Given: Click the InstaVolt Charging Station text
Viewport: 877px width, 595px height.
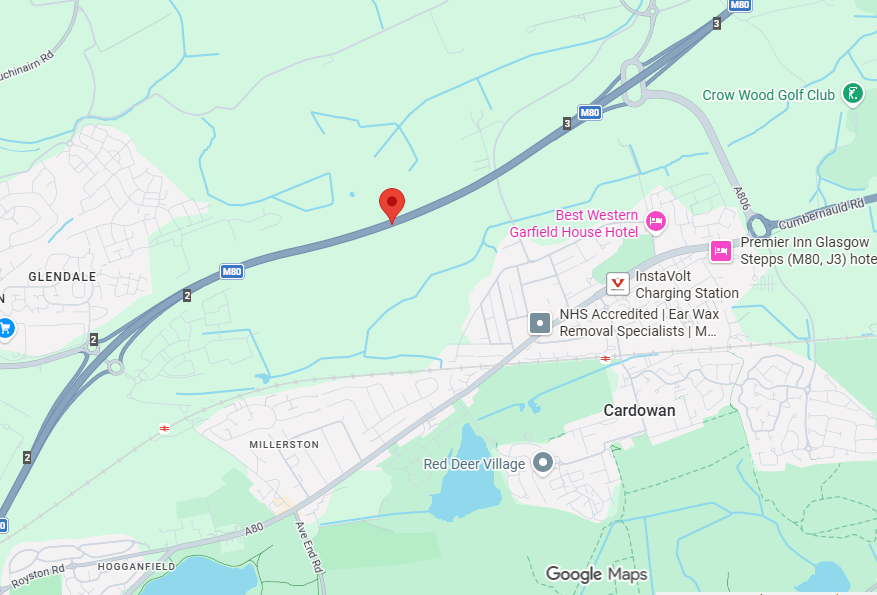Looking at the screenshot, I should coord(687,285).
